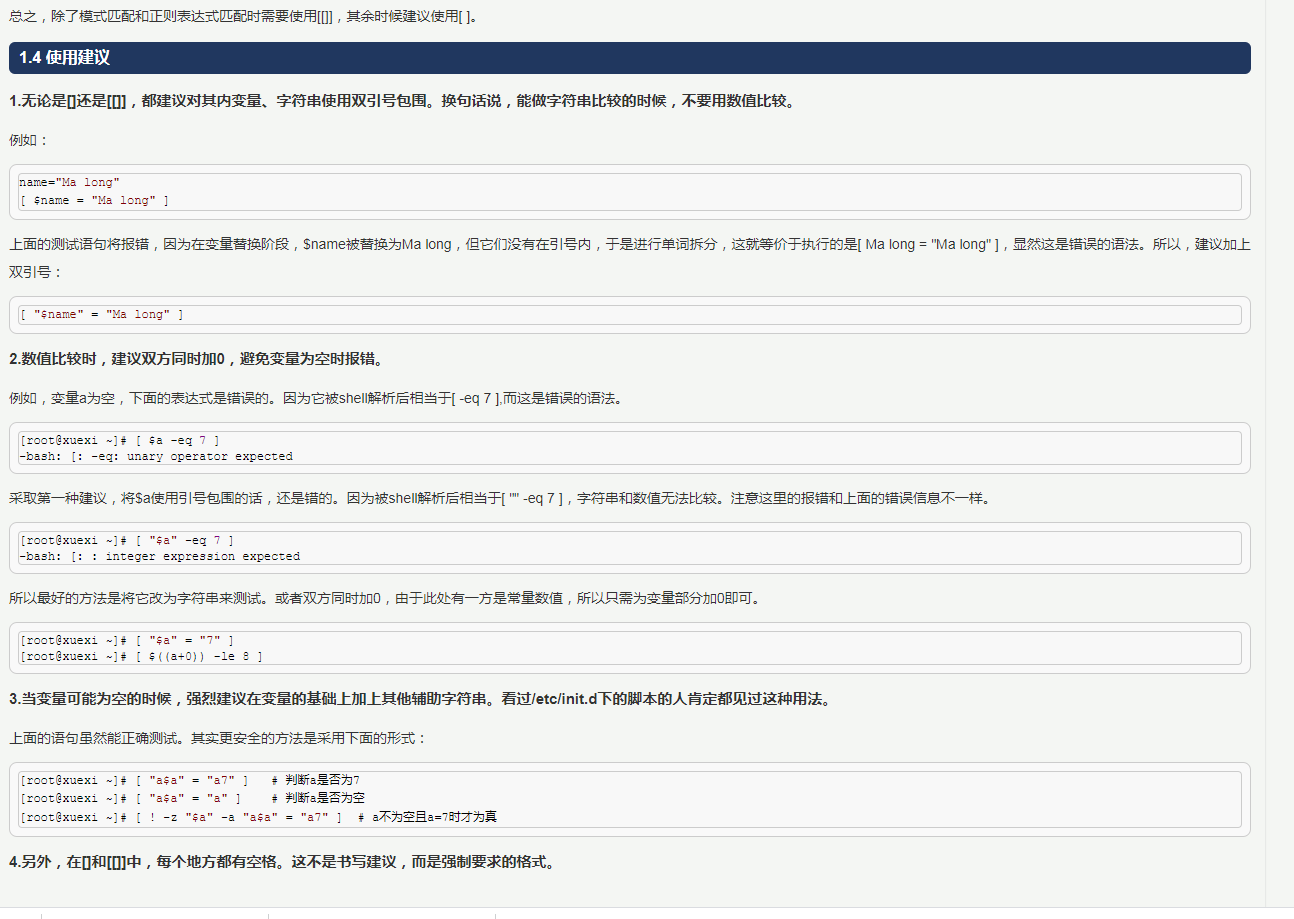Click bold tip 4 about required spaces in brackets

(281, 861)
